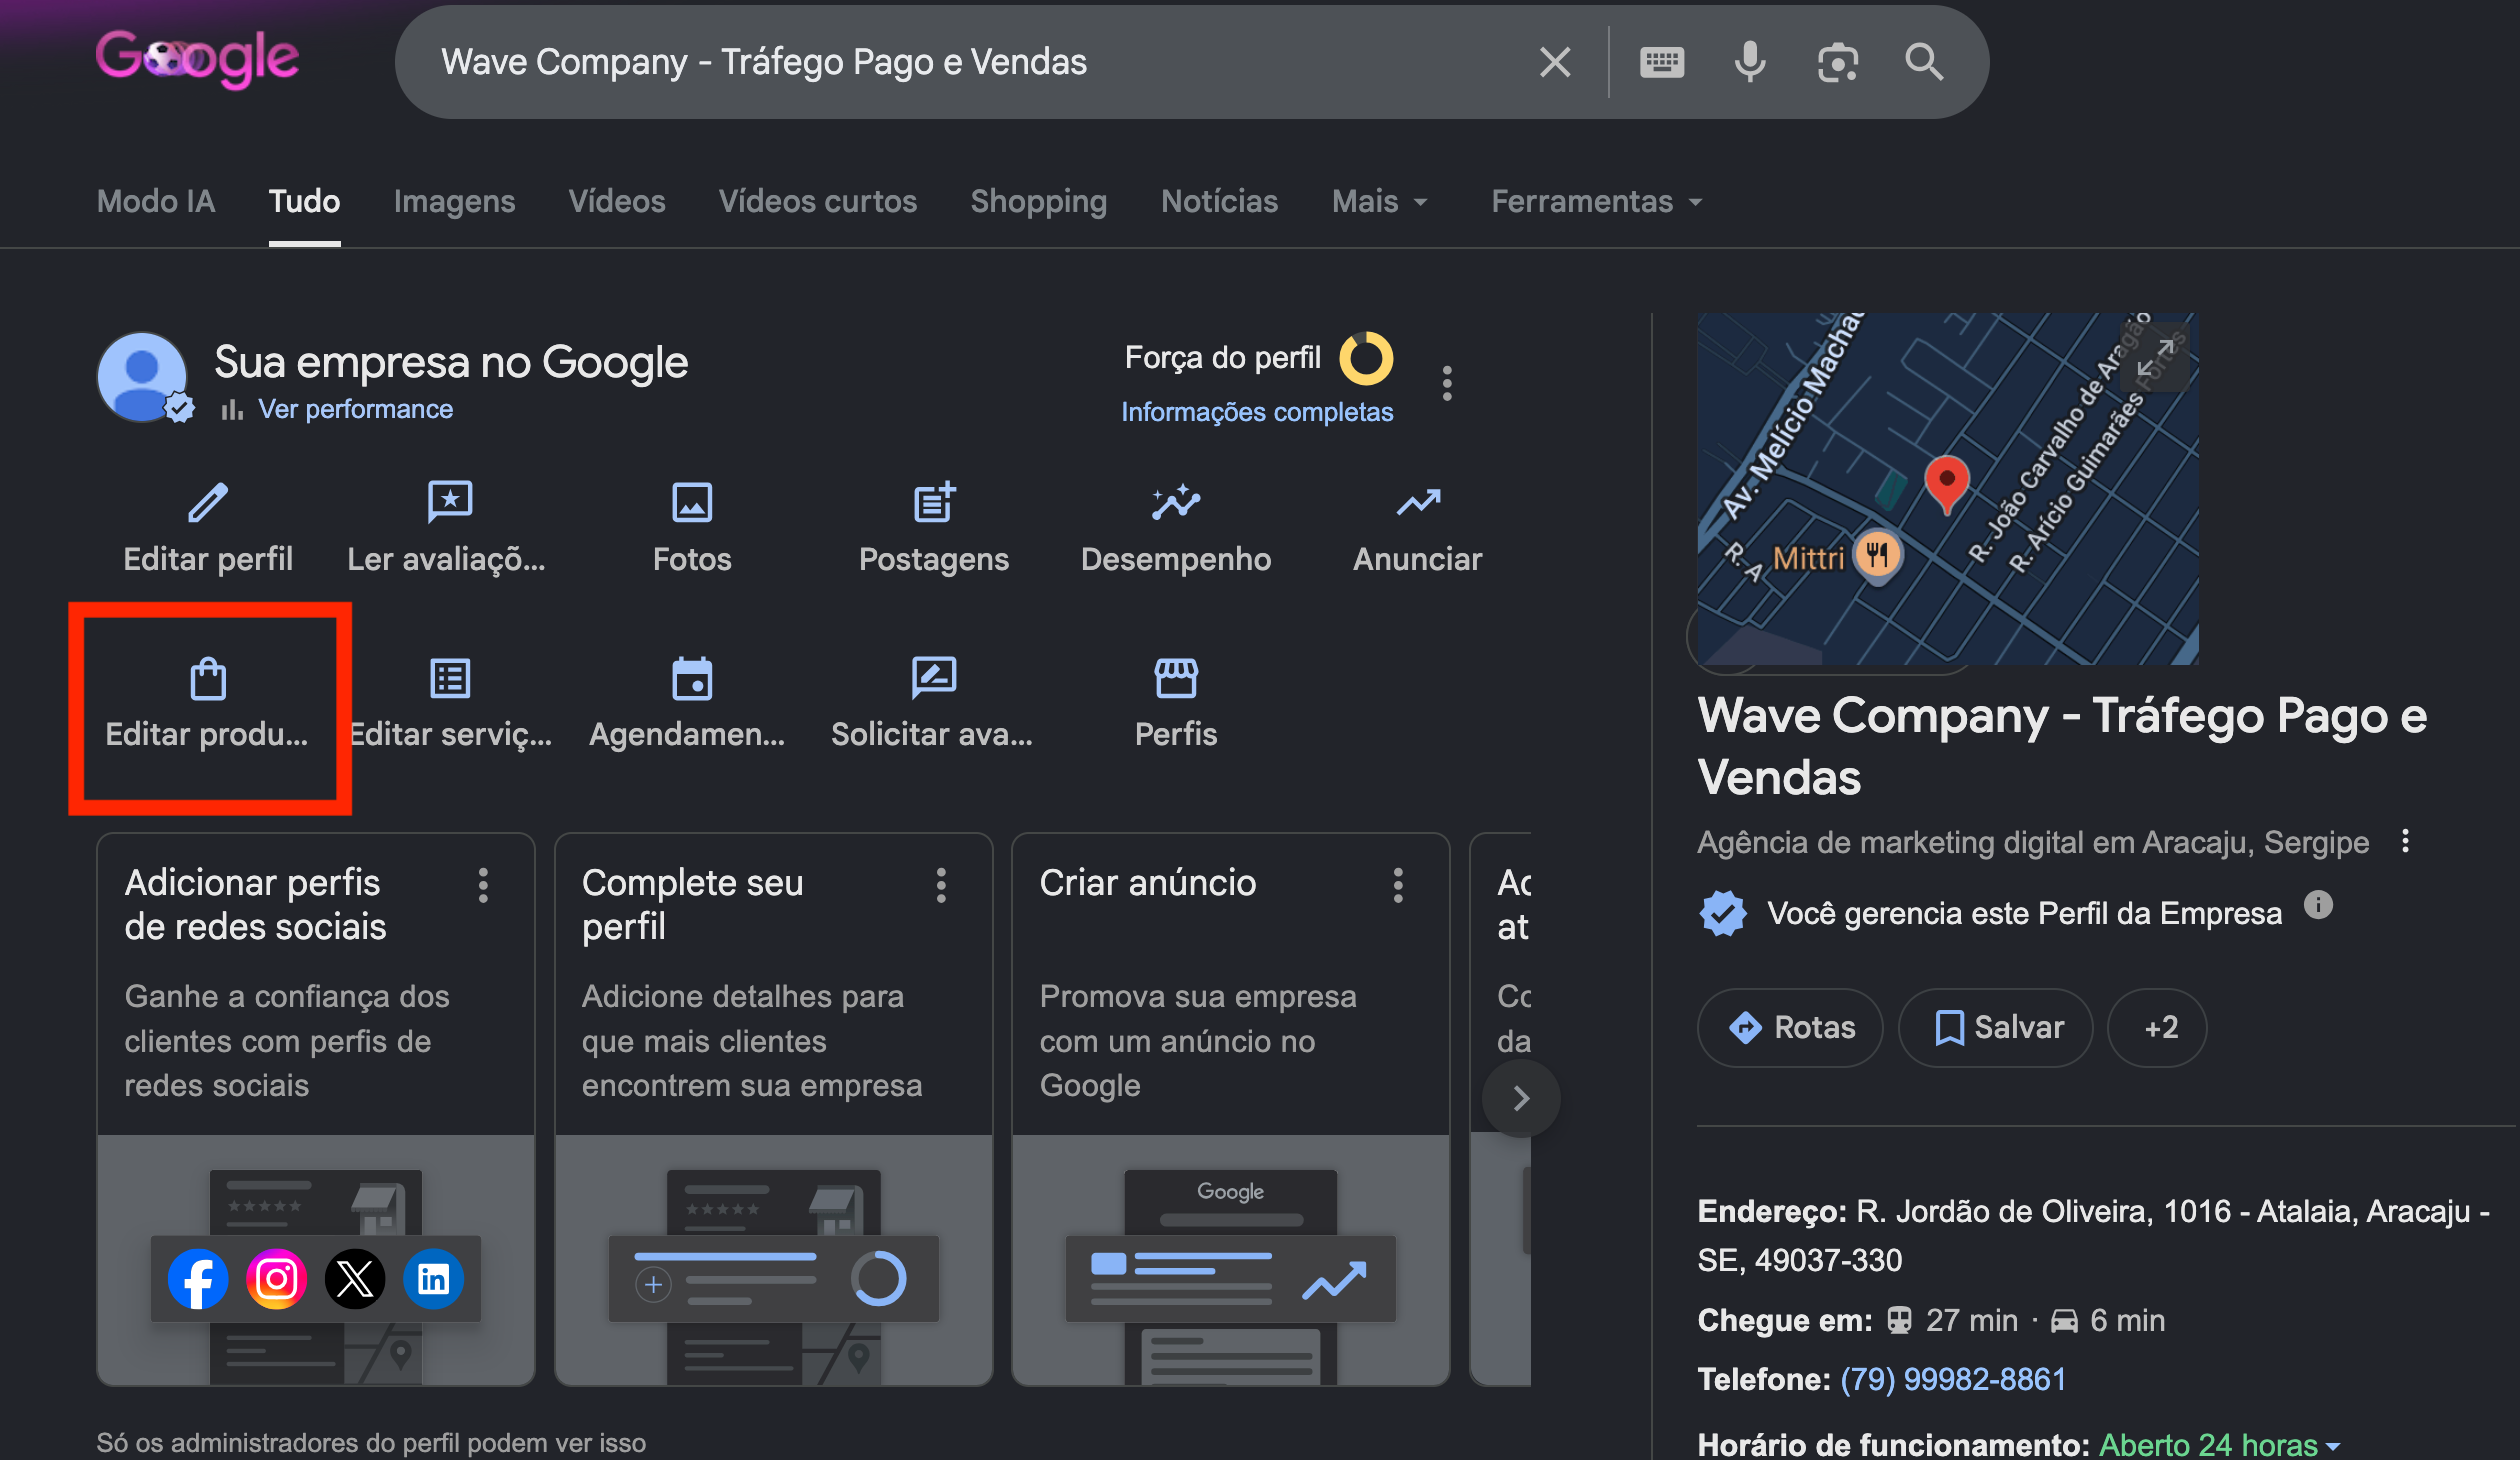Open the on-screen keyboard input tool
Viewport: 2520px width, 1460px height.
point(1662,62)
